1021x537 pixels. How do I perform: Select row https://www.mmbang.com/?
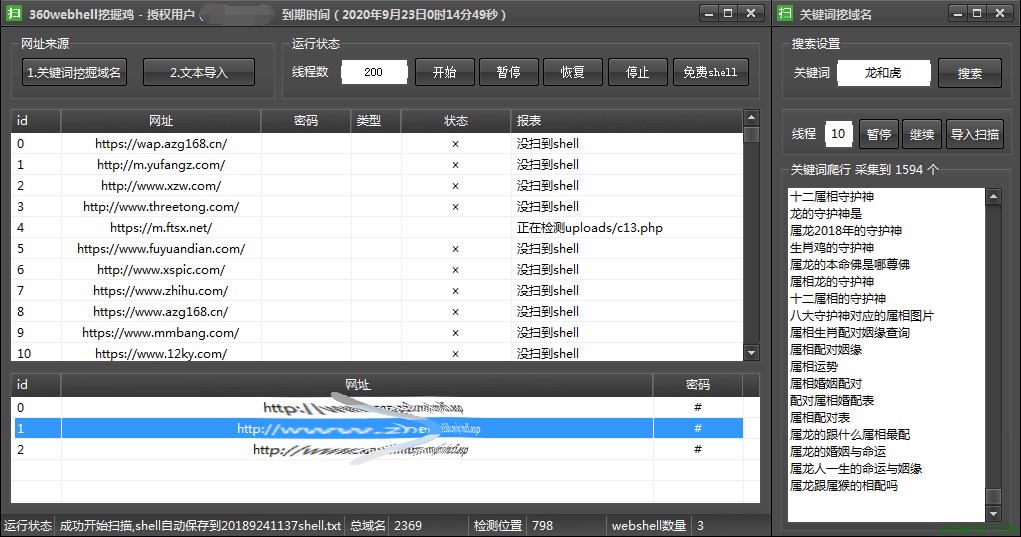377,333
